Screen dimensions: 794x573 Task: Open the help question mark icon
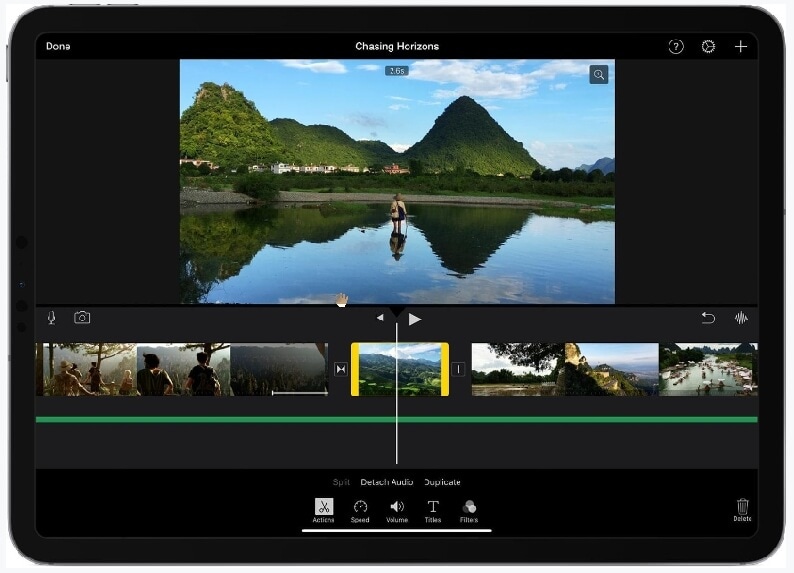click(x=676, y=47)
